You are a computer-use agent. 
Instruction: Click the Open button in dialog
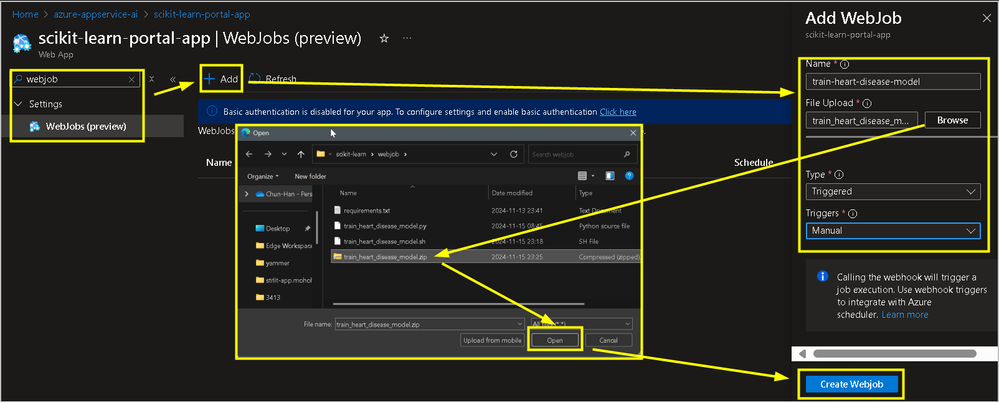pyautogui.click(x=554, y=340)
